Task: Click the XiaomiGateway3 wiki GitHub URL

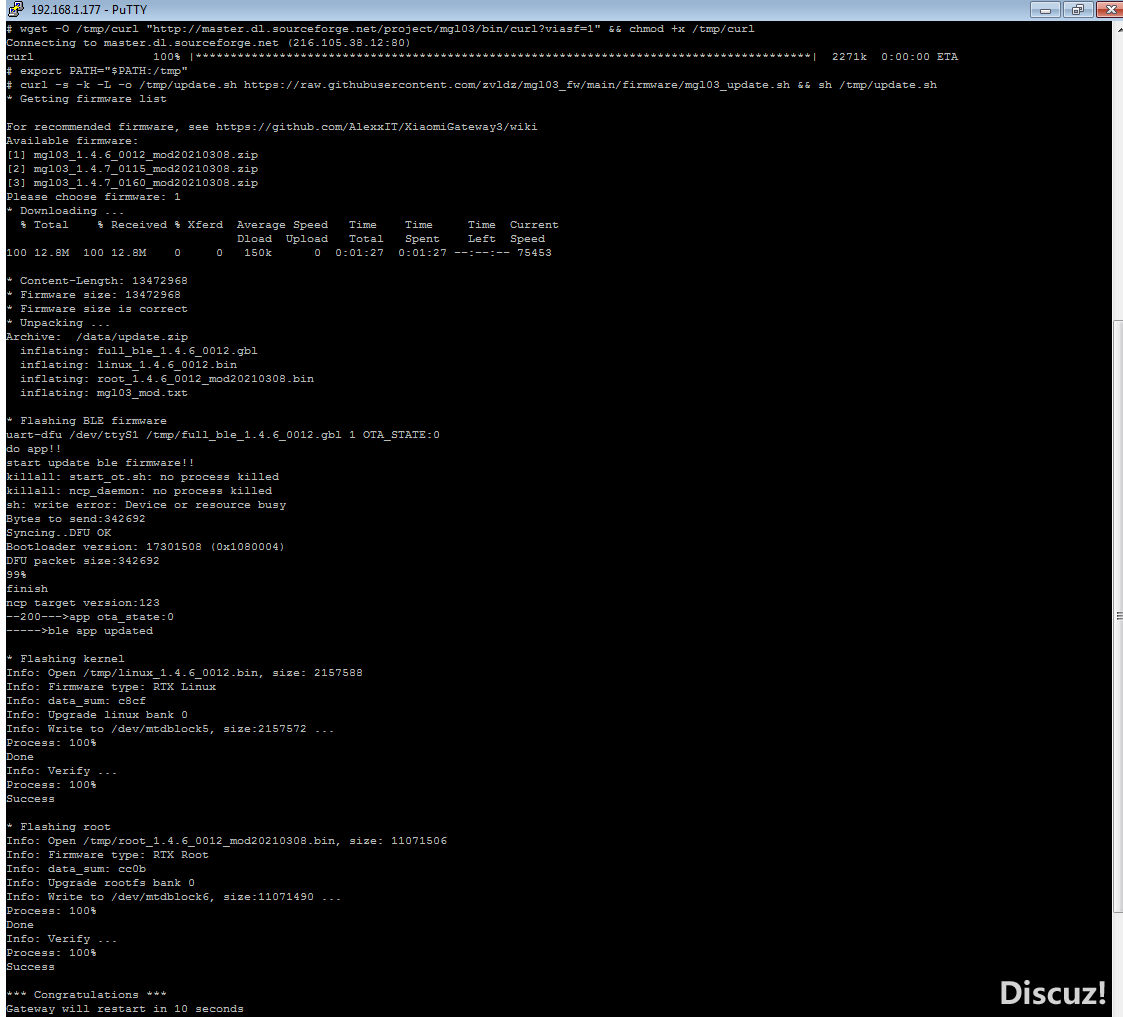Action: pyautogui.click(x=376, y=127)
